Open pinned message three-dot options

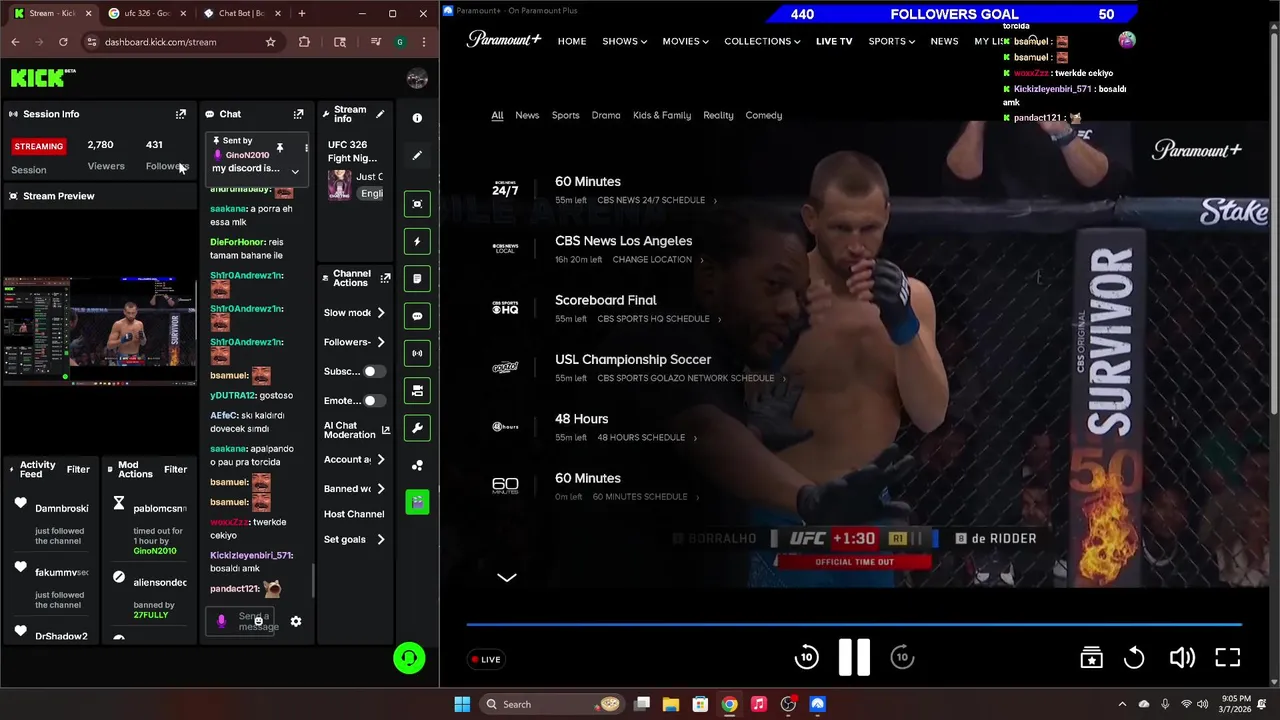pos(306,148)
